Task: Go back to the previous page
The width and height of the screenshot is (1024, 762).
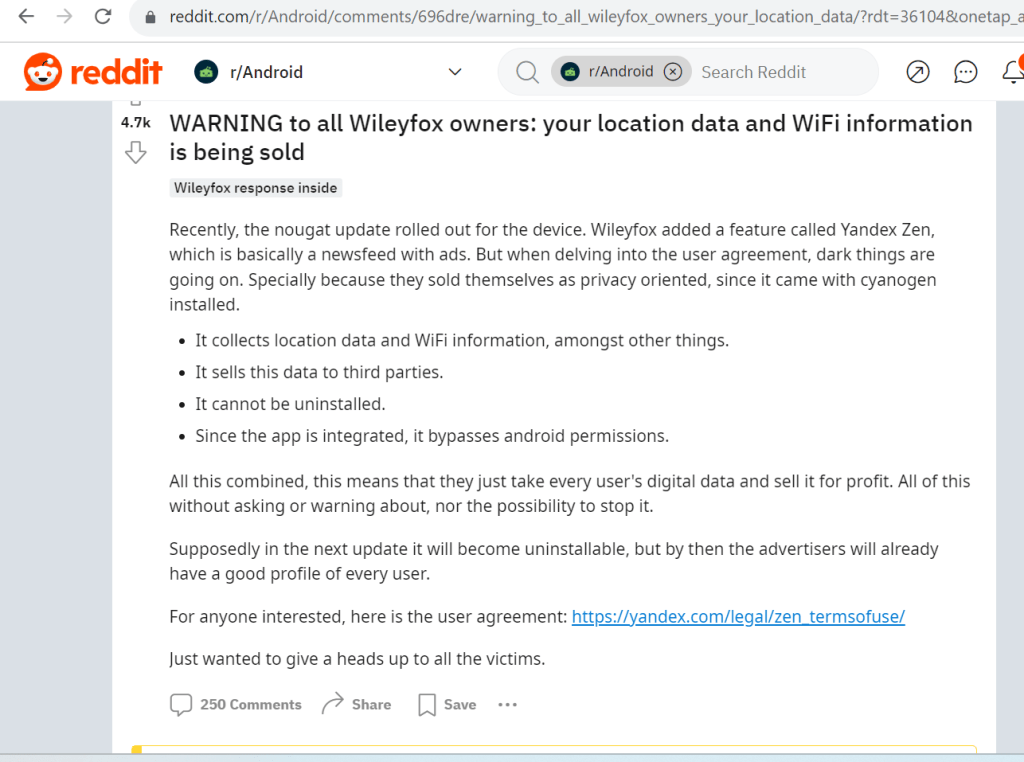Action: coord(26,16)
